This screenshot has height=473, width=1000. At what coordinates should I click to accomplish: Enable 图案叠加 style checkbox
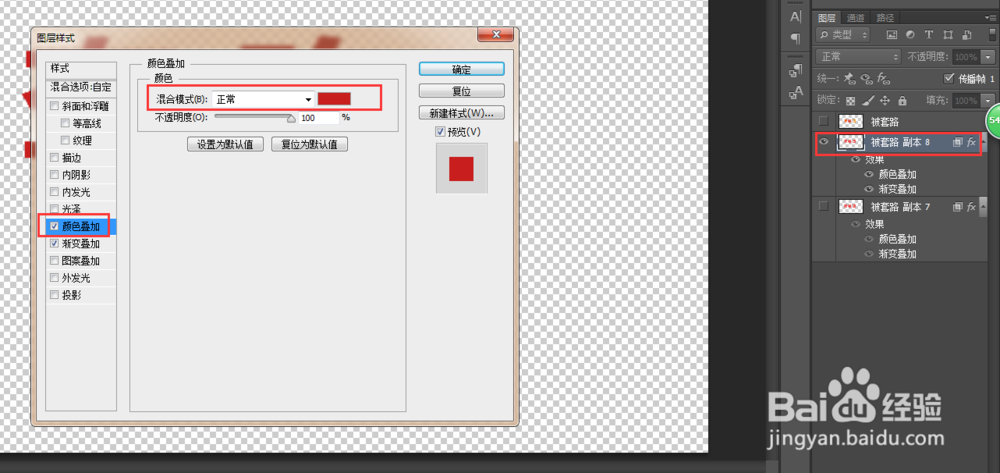point(54,261)
